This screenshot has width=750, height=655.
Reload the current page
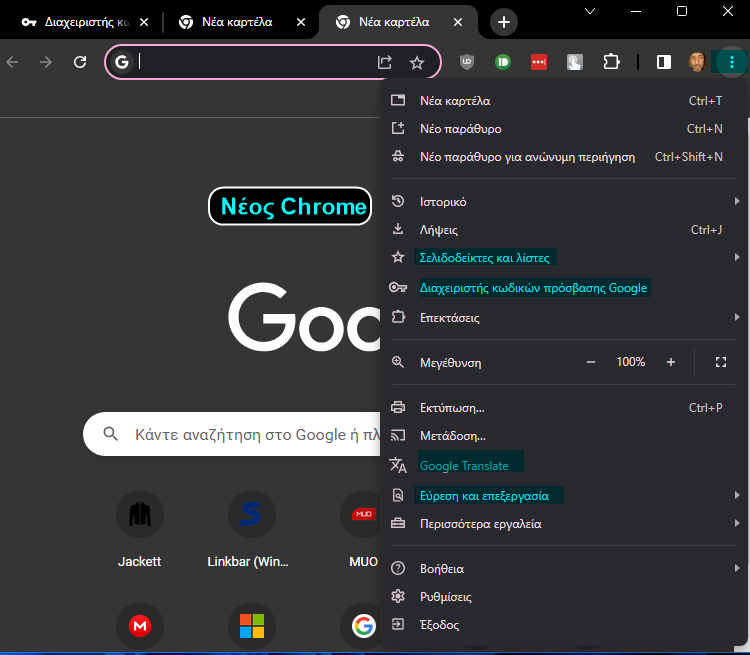[80, 62]
